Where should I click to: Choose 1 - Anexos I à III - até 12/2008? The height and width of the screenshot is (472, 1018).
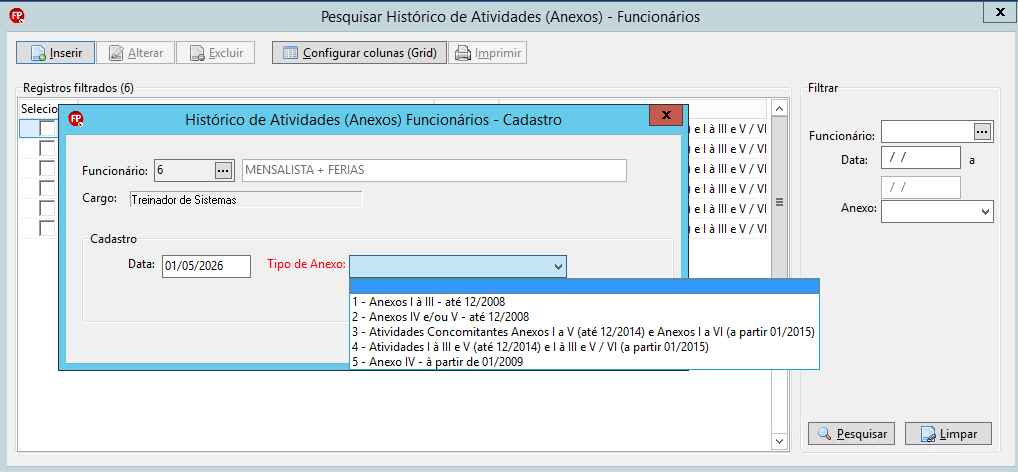tap(584, 302)
